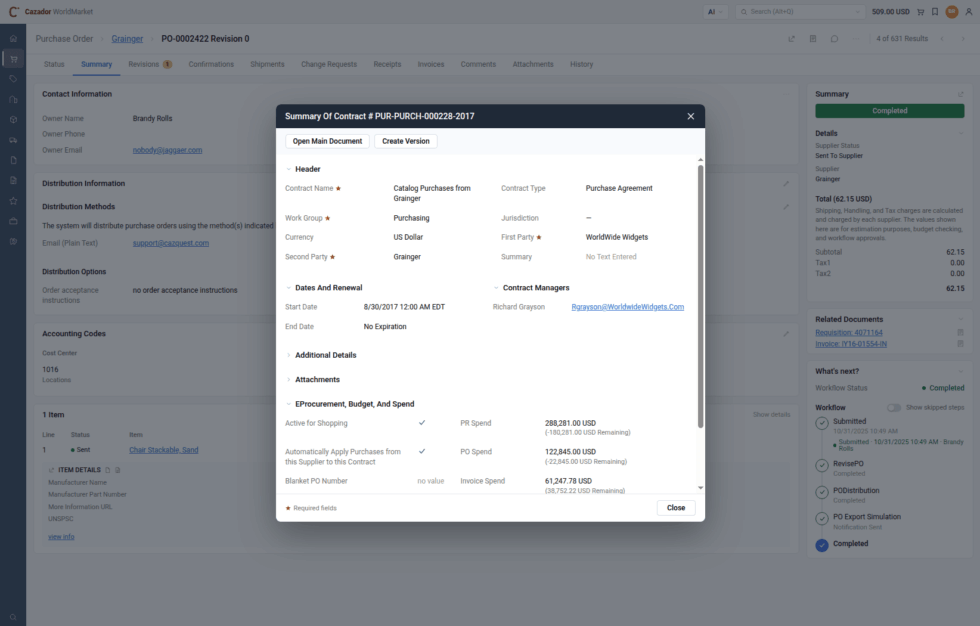Switch to History tab
The image size is (980, 626).
(x=581, y=64)
